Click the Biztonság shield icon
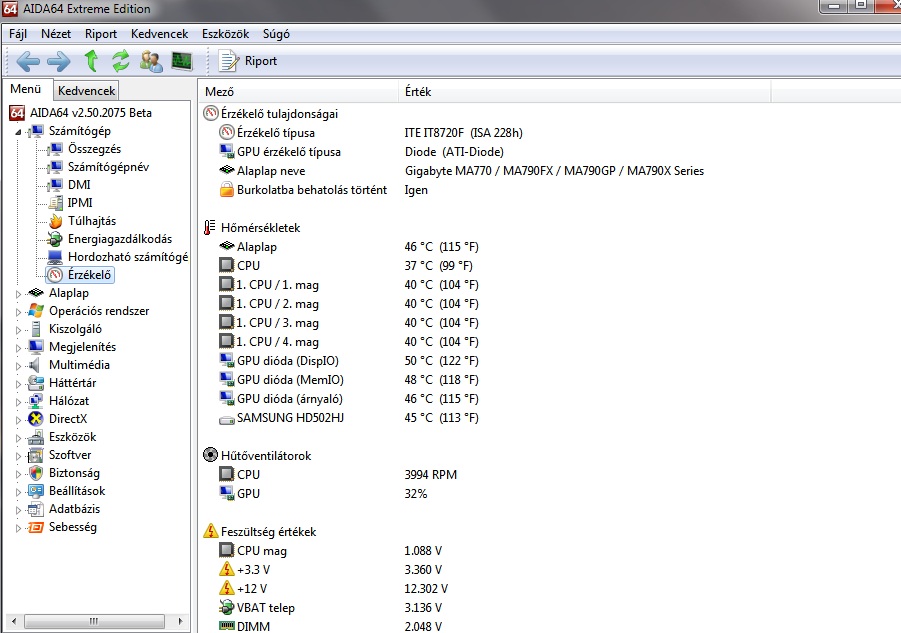The width and height of the screenshot is (901, 633). click(36, 473)
